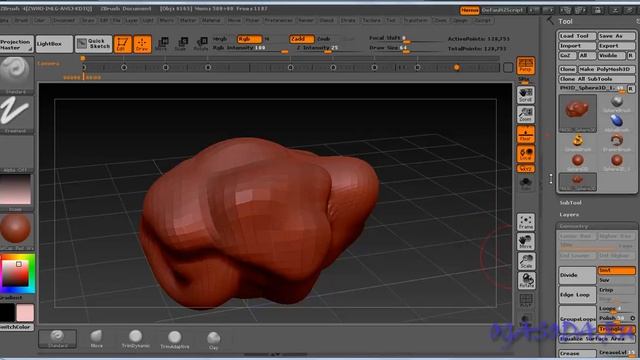640x360 pixels.
Task: Toggle Persp perspective view button
Action: pyautogui.click(x=526, y=65)
